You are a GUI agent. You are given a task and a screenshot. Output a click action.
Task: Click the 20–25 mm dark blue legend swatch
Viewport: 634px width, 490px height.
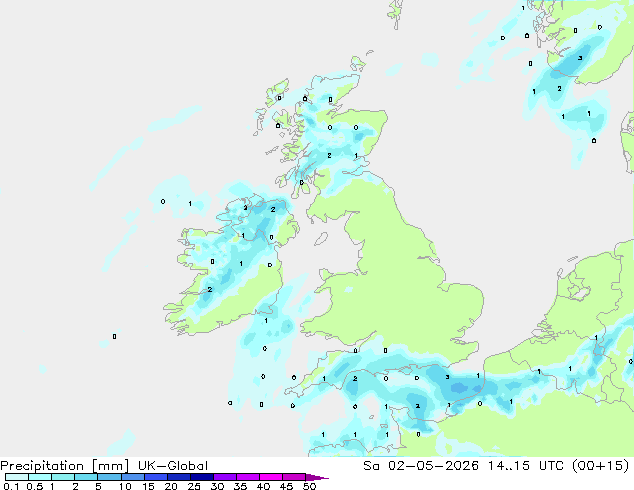[178, 477]
